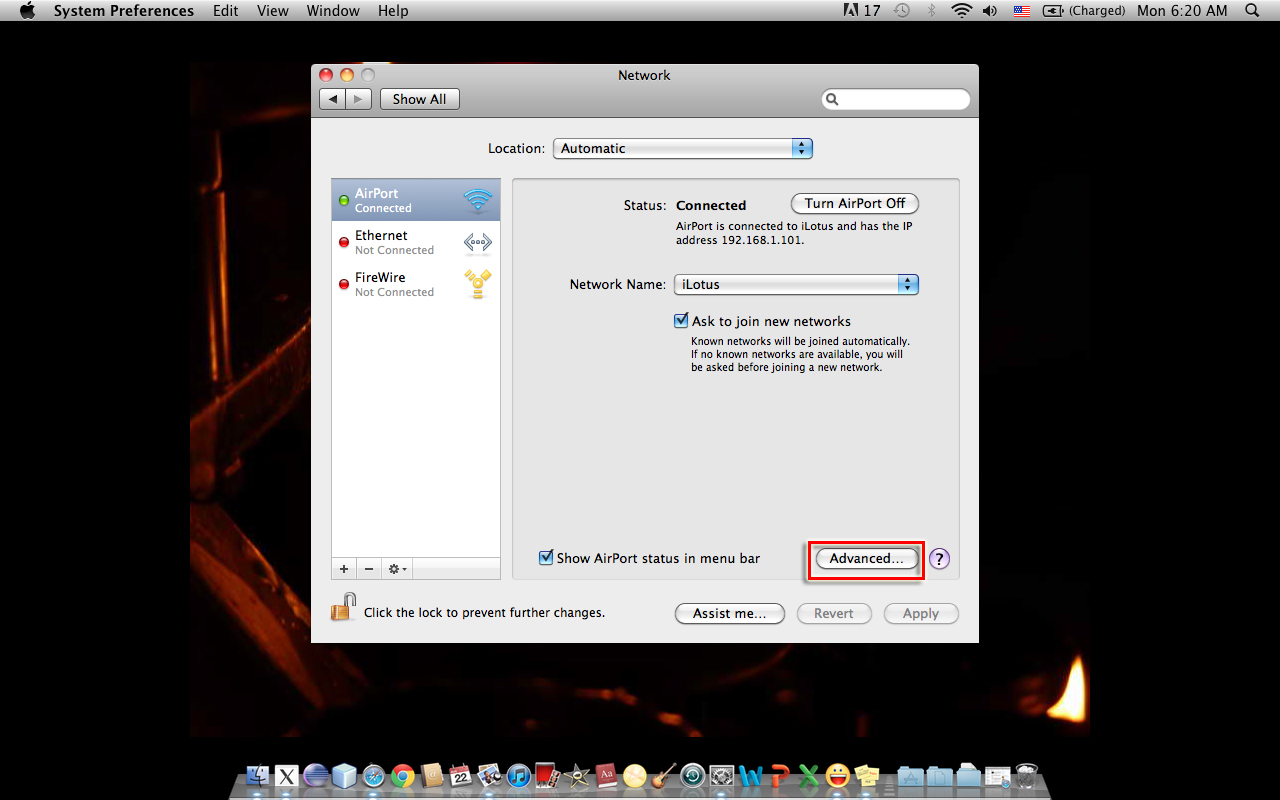
Task: Open X11 from the Dock
Action: pyautogui.click(x=287, y=776)
